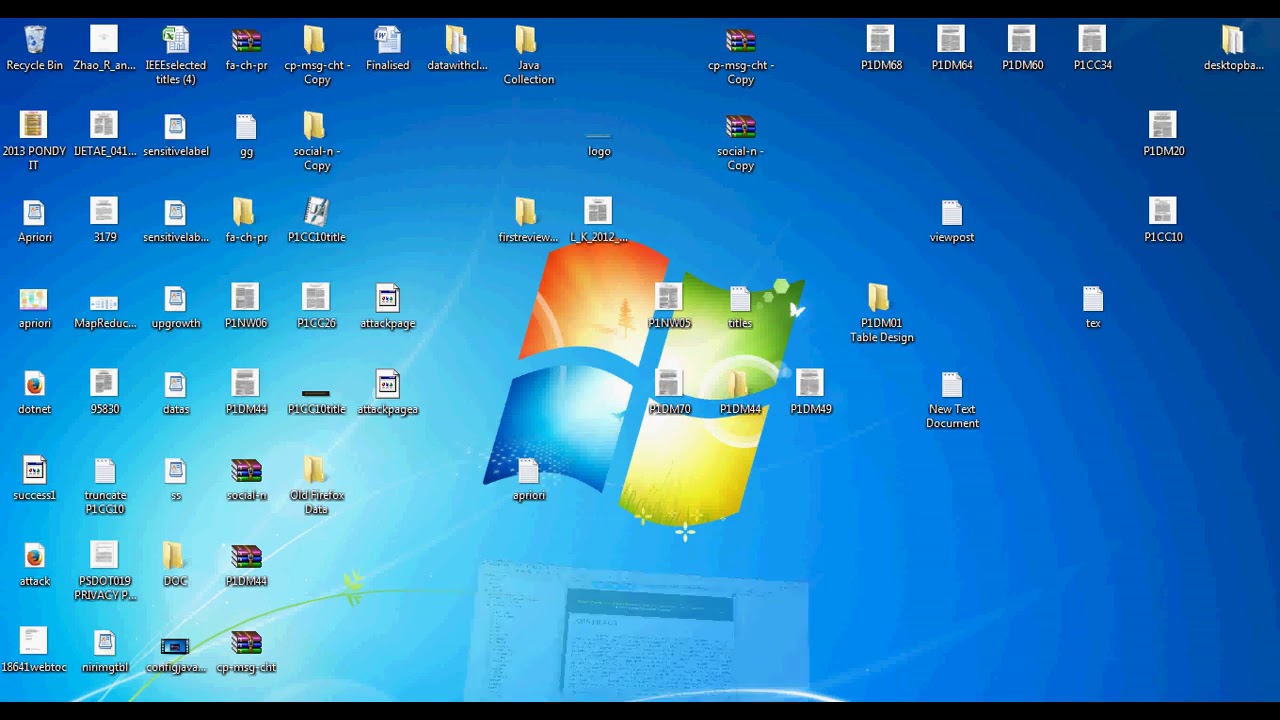
Task: Select the 95830 document icon
Action: point(104,385)
